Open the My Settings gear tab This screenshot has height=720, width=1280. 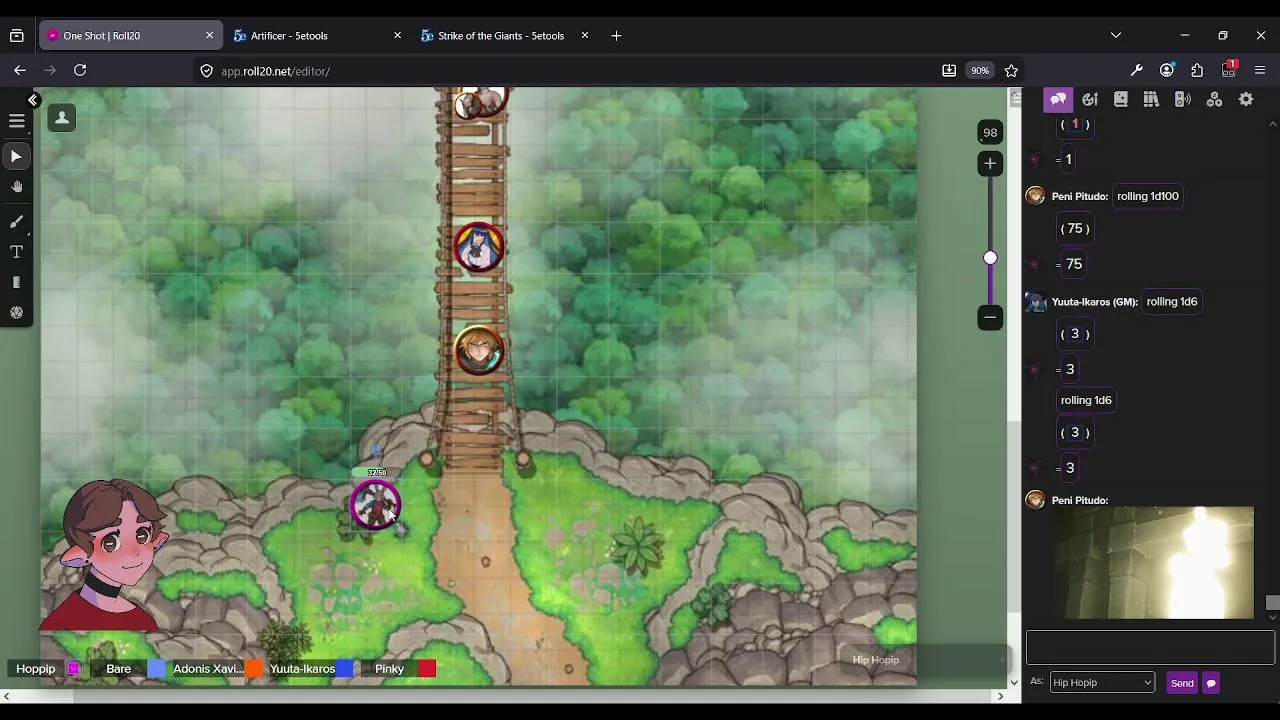[x=1246, y=99]
